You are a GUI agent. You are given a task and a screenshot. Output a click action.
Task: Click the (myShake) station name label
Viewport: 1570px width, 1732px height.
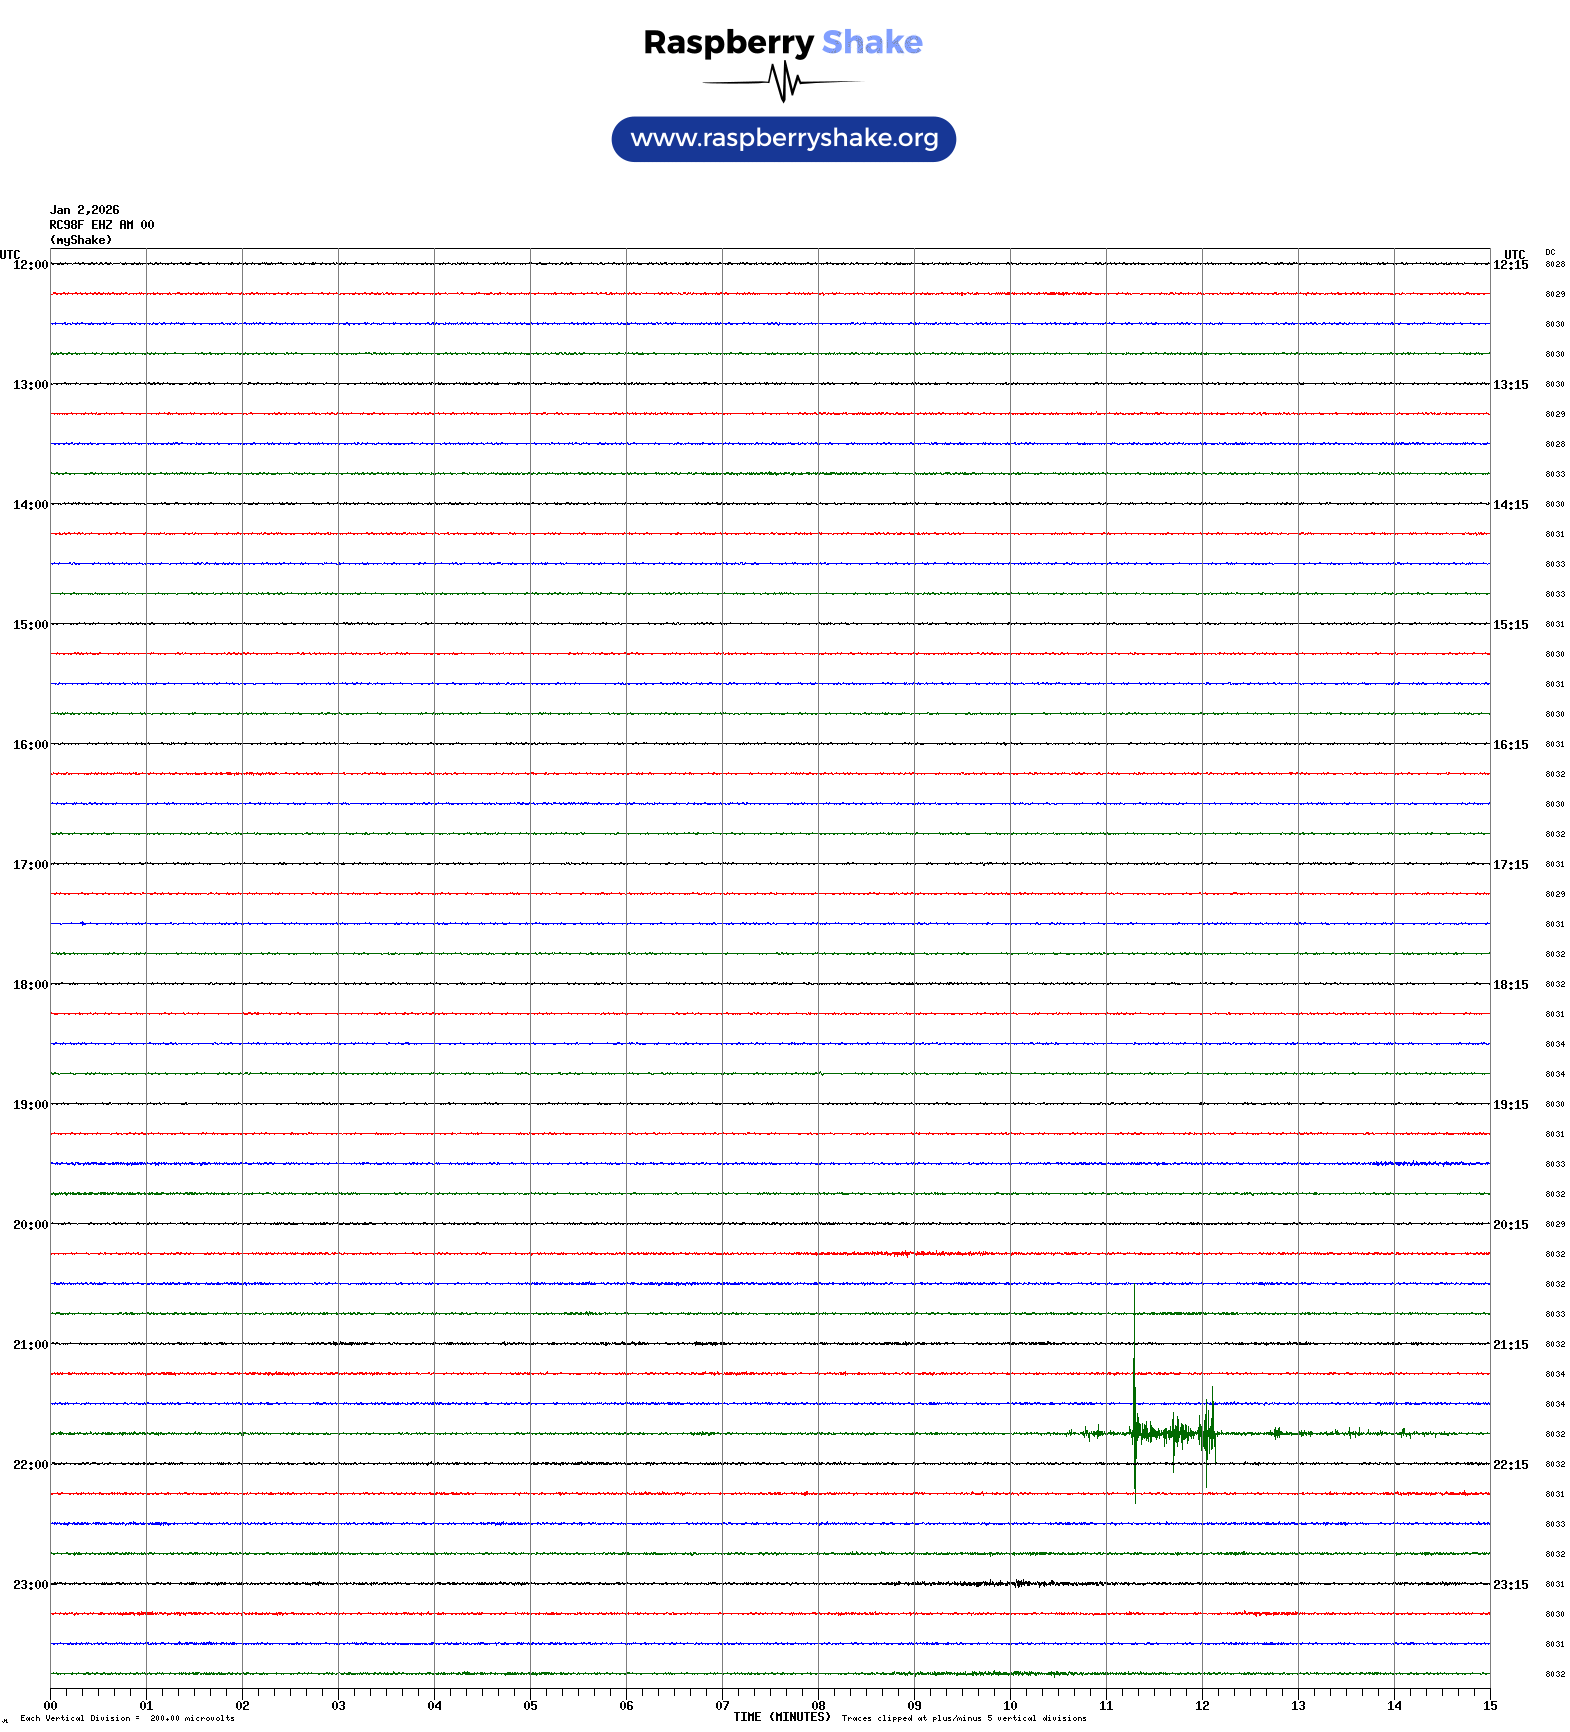pyautogui.click(x=80, y=240)
